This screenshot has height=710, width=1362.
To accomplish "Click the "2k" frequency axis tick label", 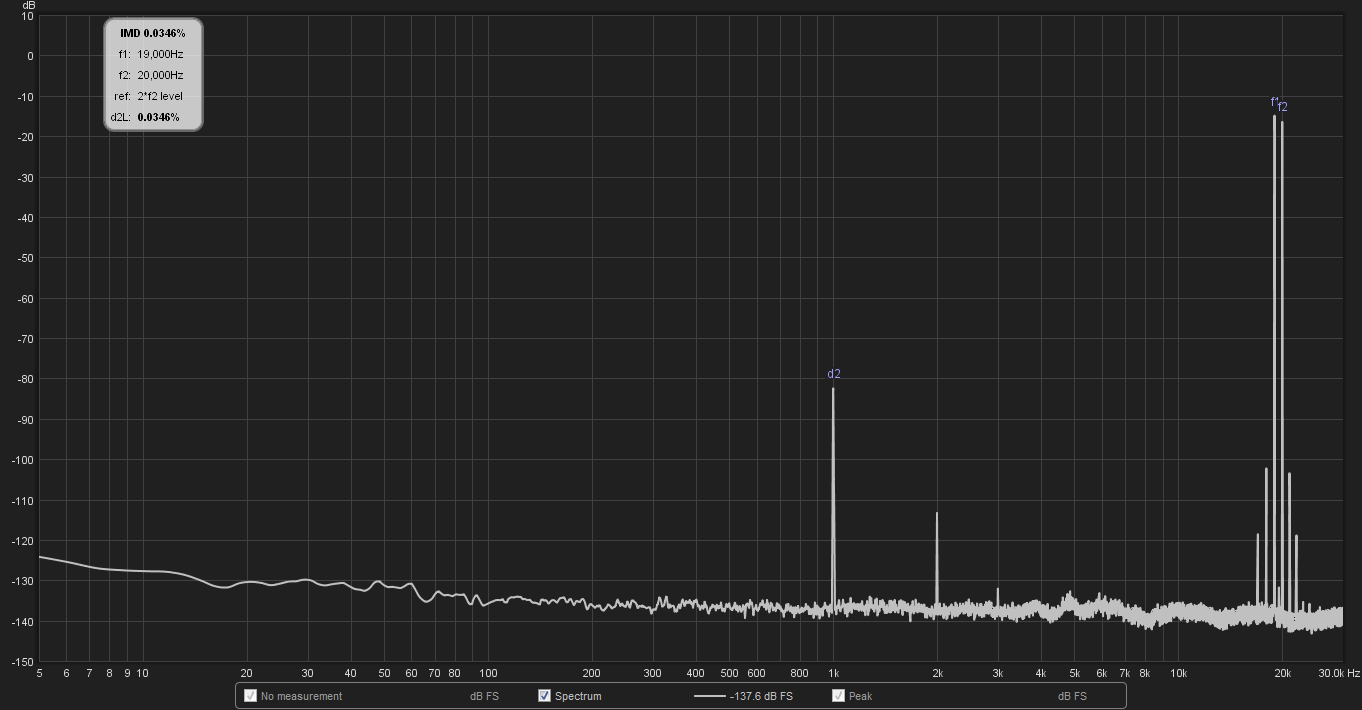I will [x=937, y=673].
